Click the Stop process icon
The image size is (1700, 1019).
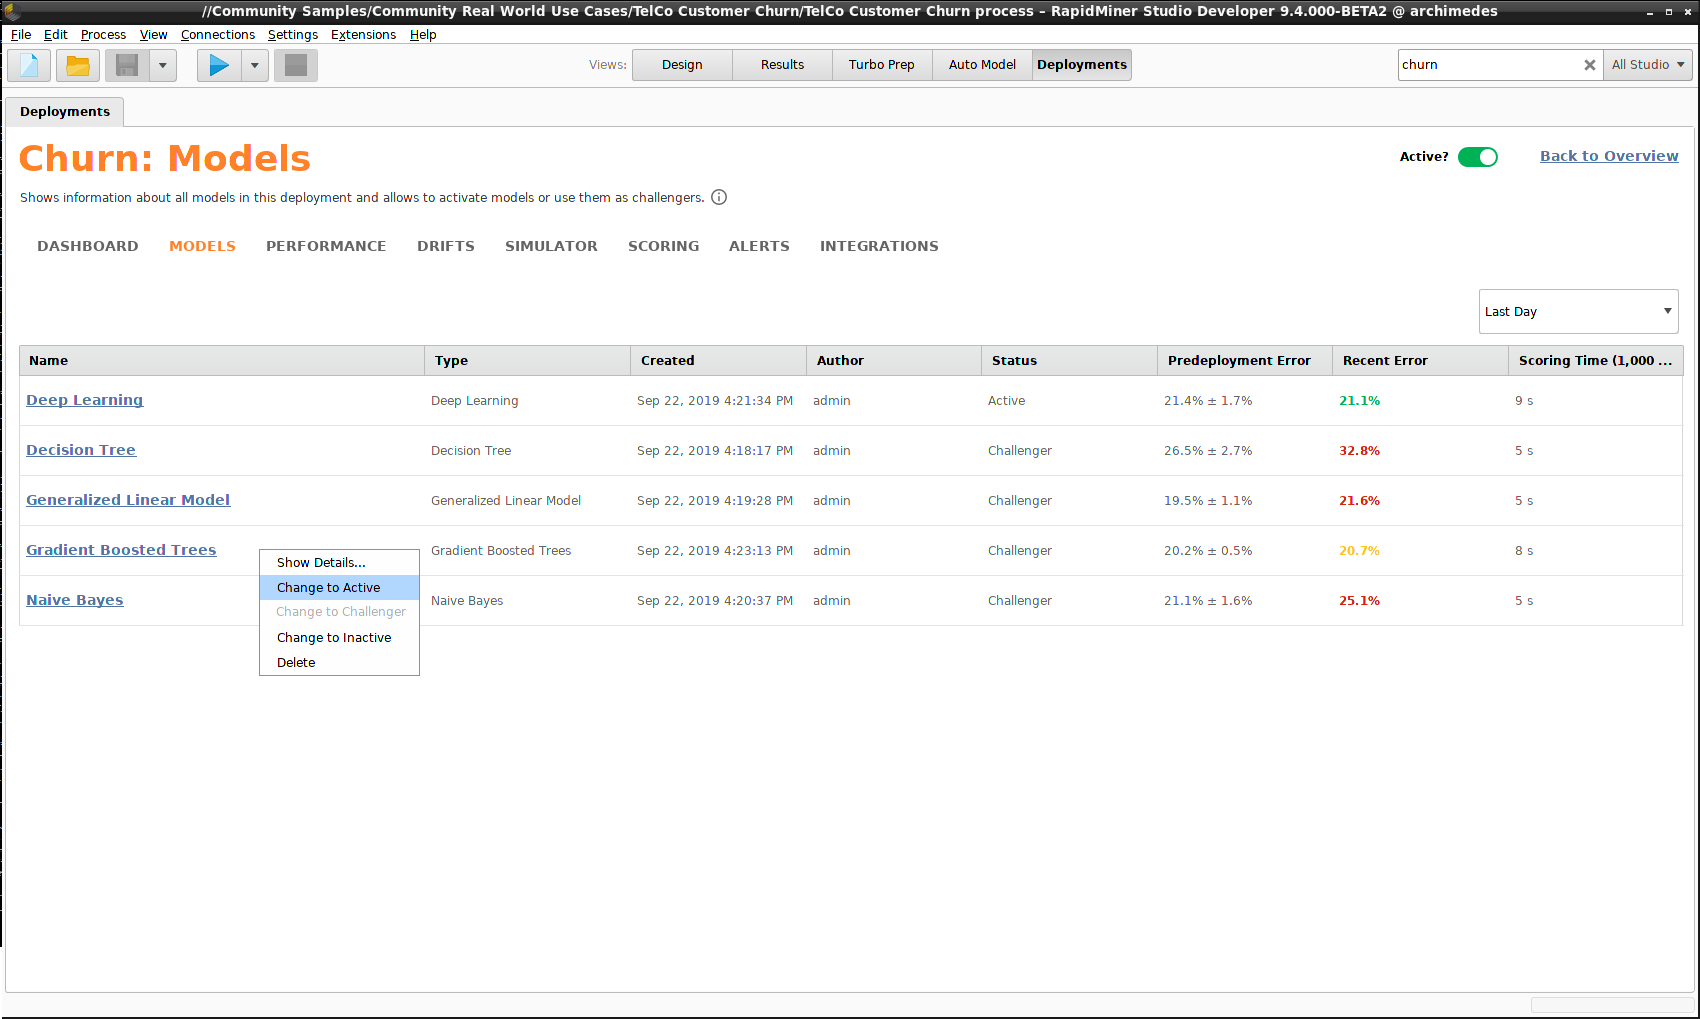(x=296, y=66)
